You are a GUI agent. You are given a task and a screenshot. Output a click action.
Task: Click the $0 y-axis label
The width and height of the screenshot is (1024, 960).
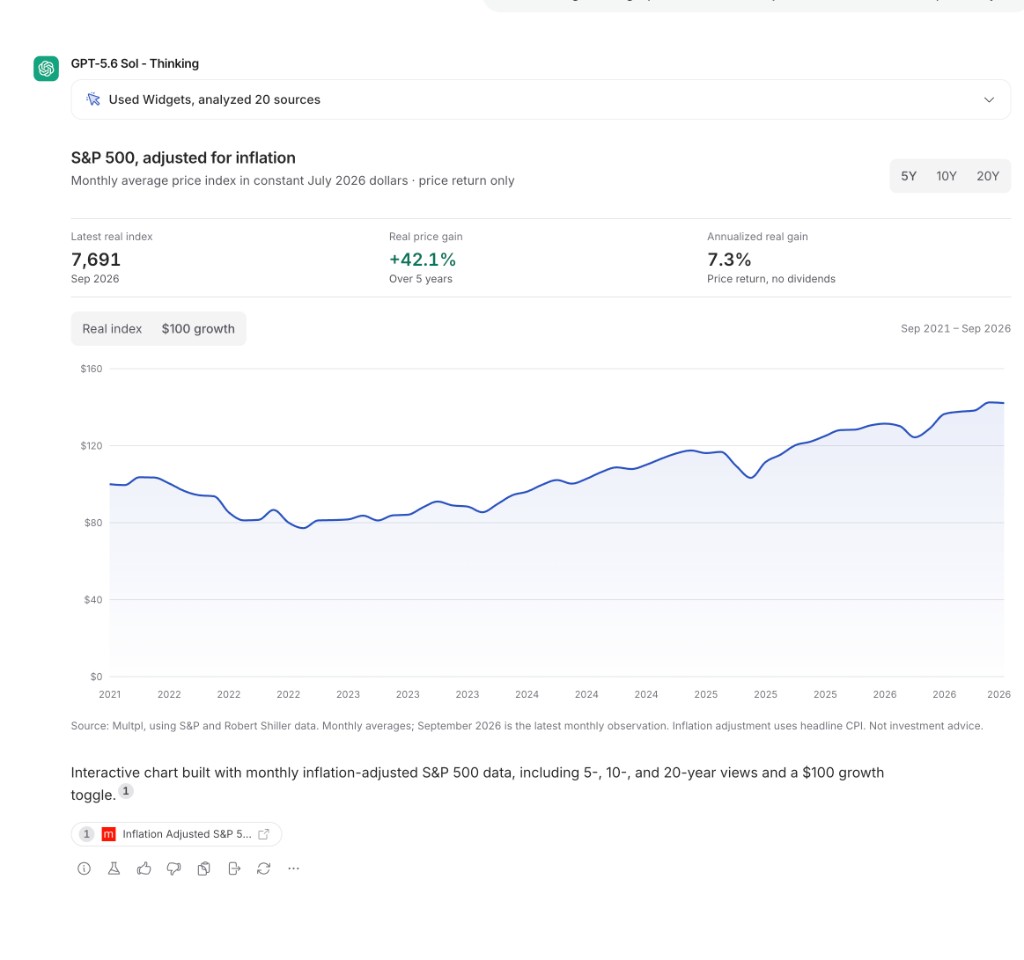96,677
